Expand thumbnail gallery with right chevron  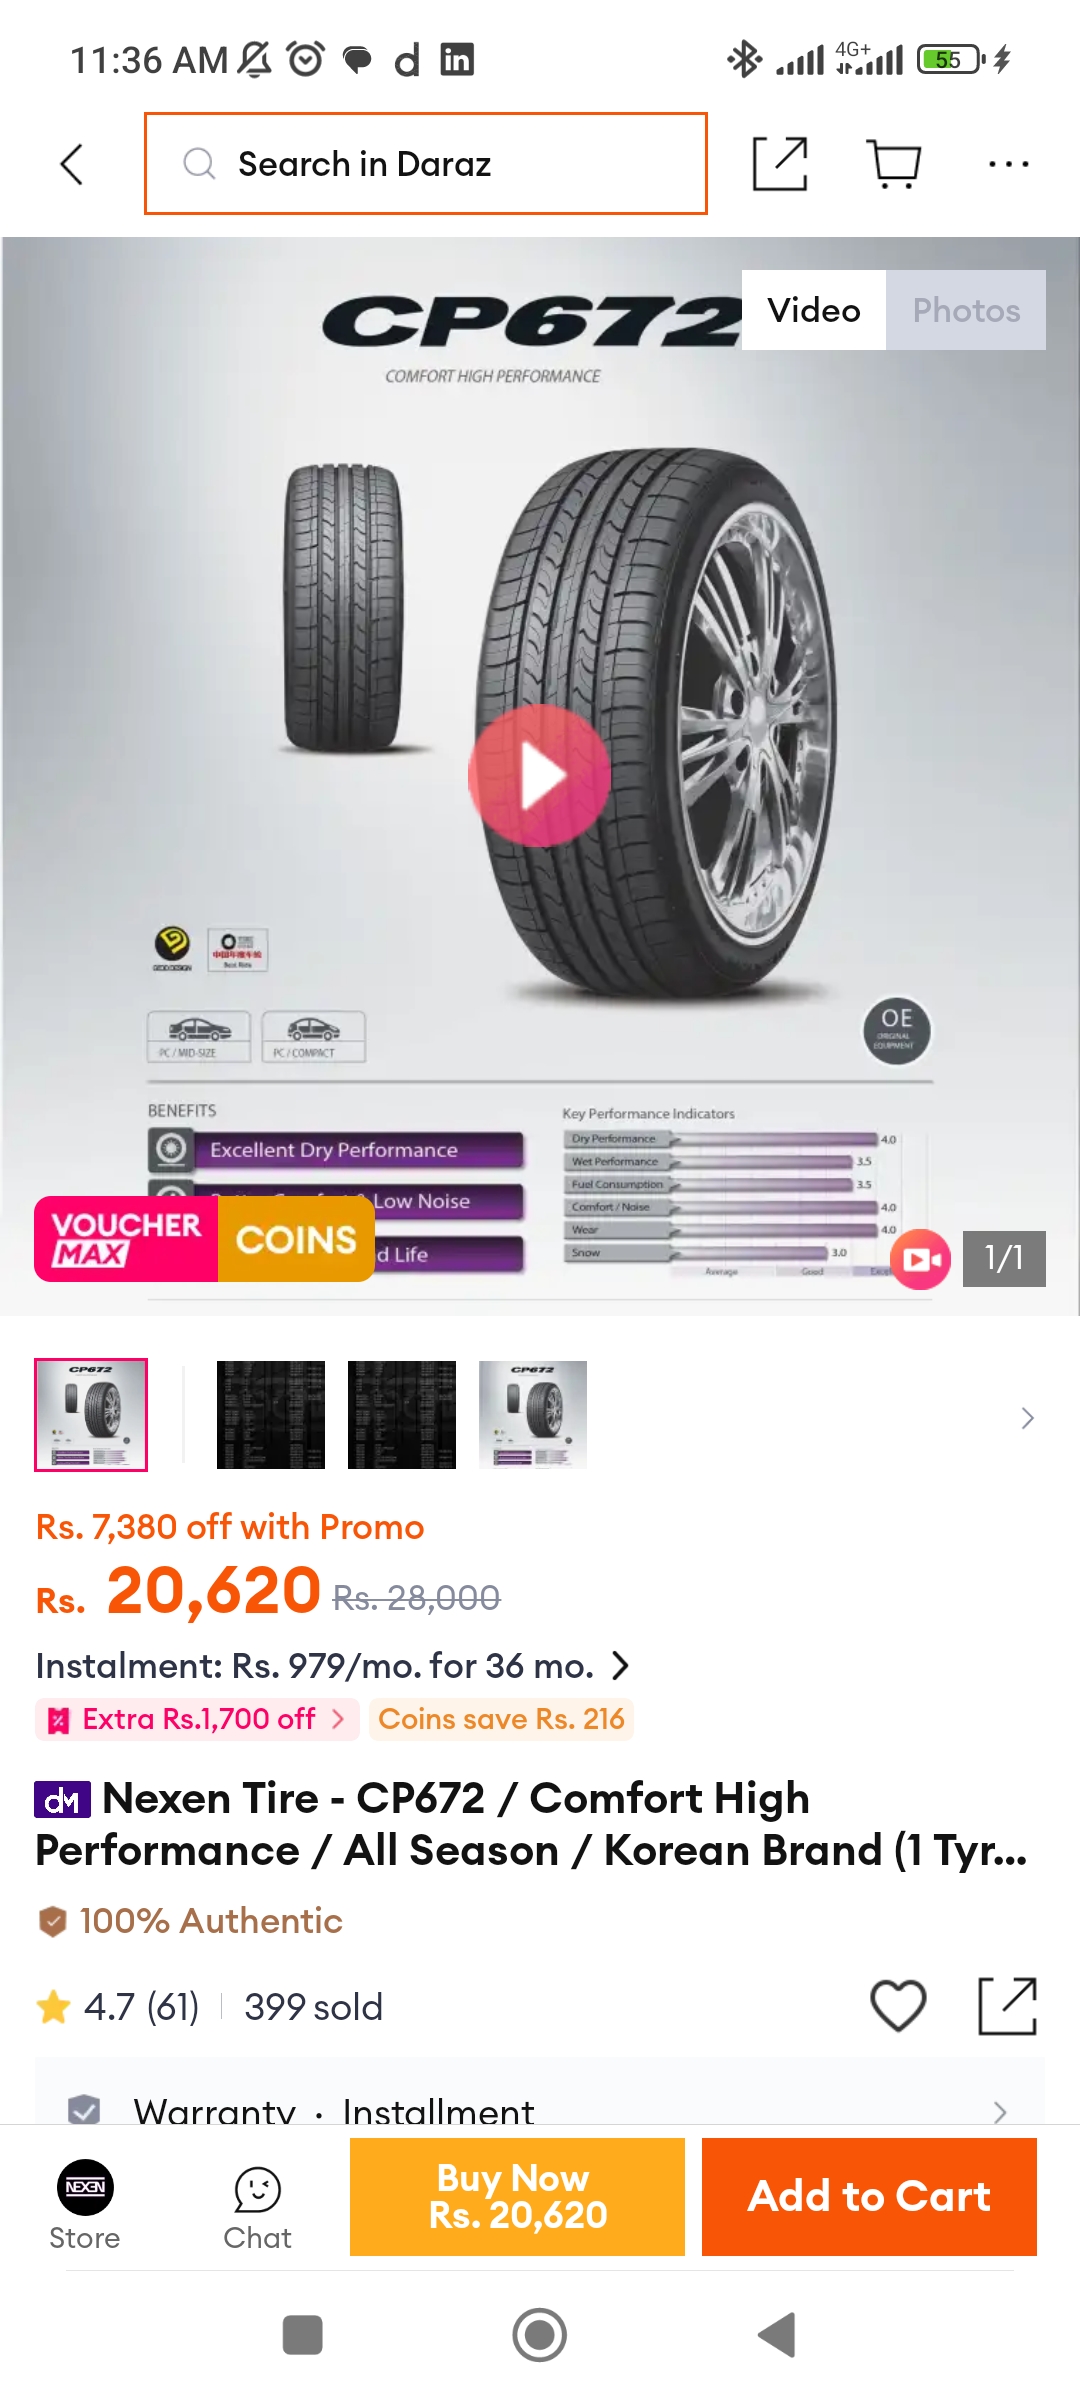[1027, 1418]
